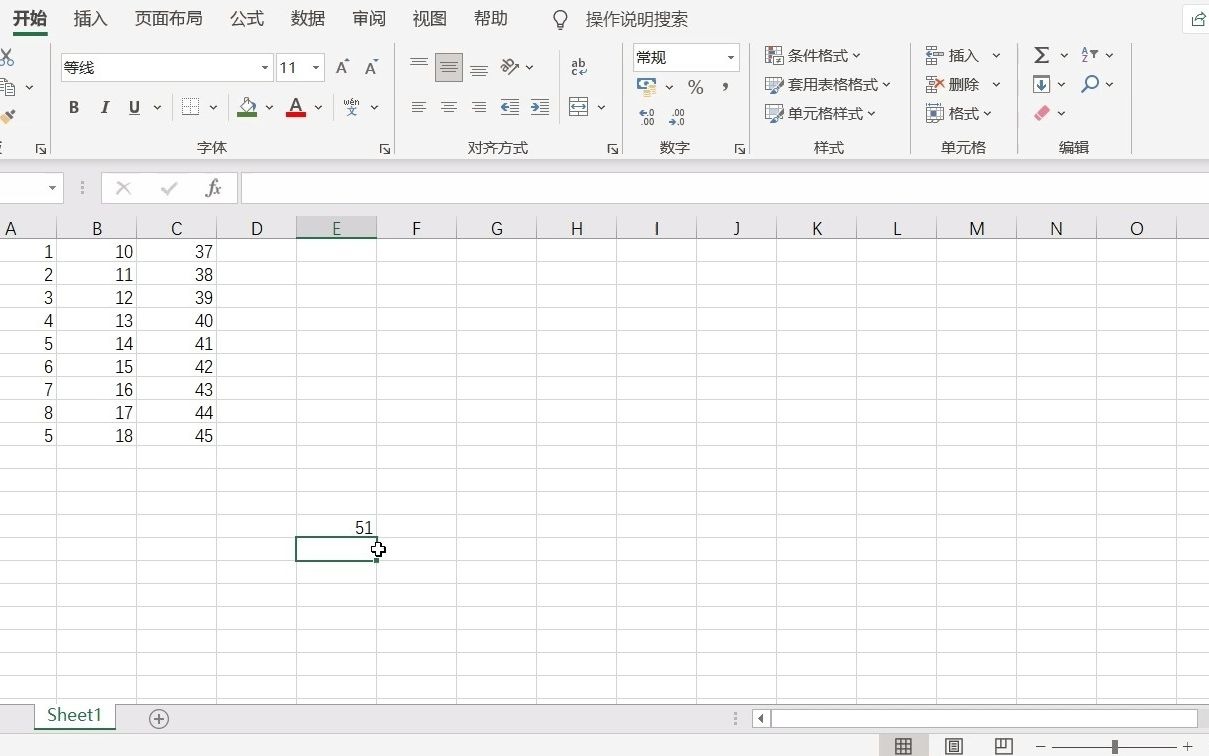Add a new worksheet with the plus button
This screenshot has height=756, width=1209.
click(158, 717)
